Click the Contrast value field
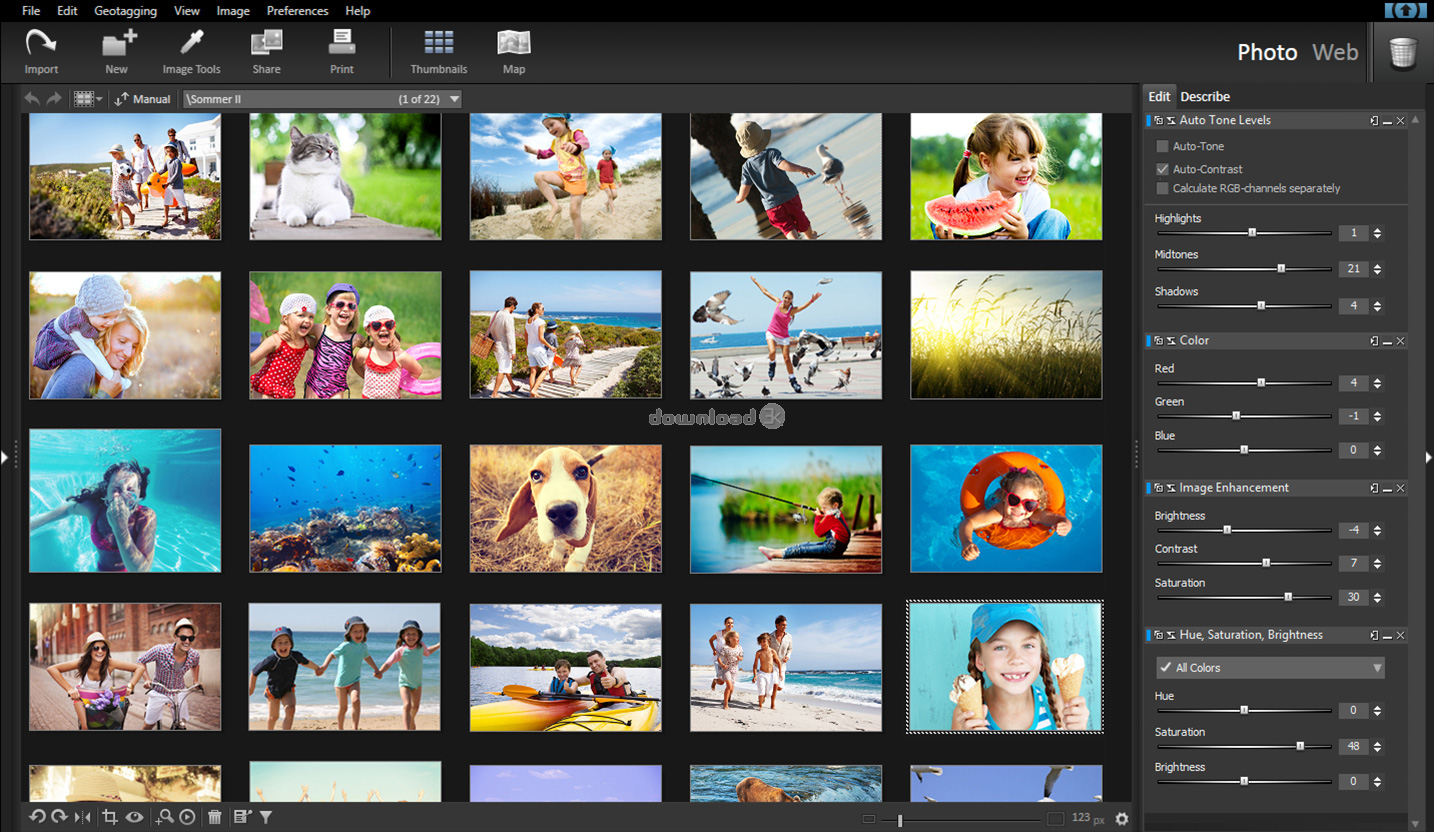1434x832 pixels. point(1352,564)
